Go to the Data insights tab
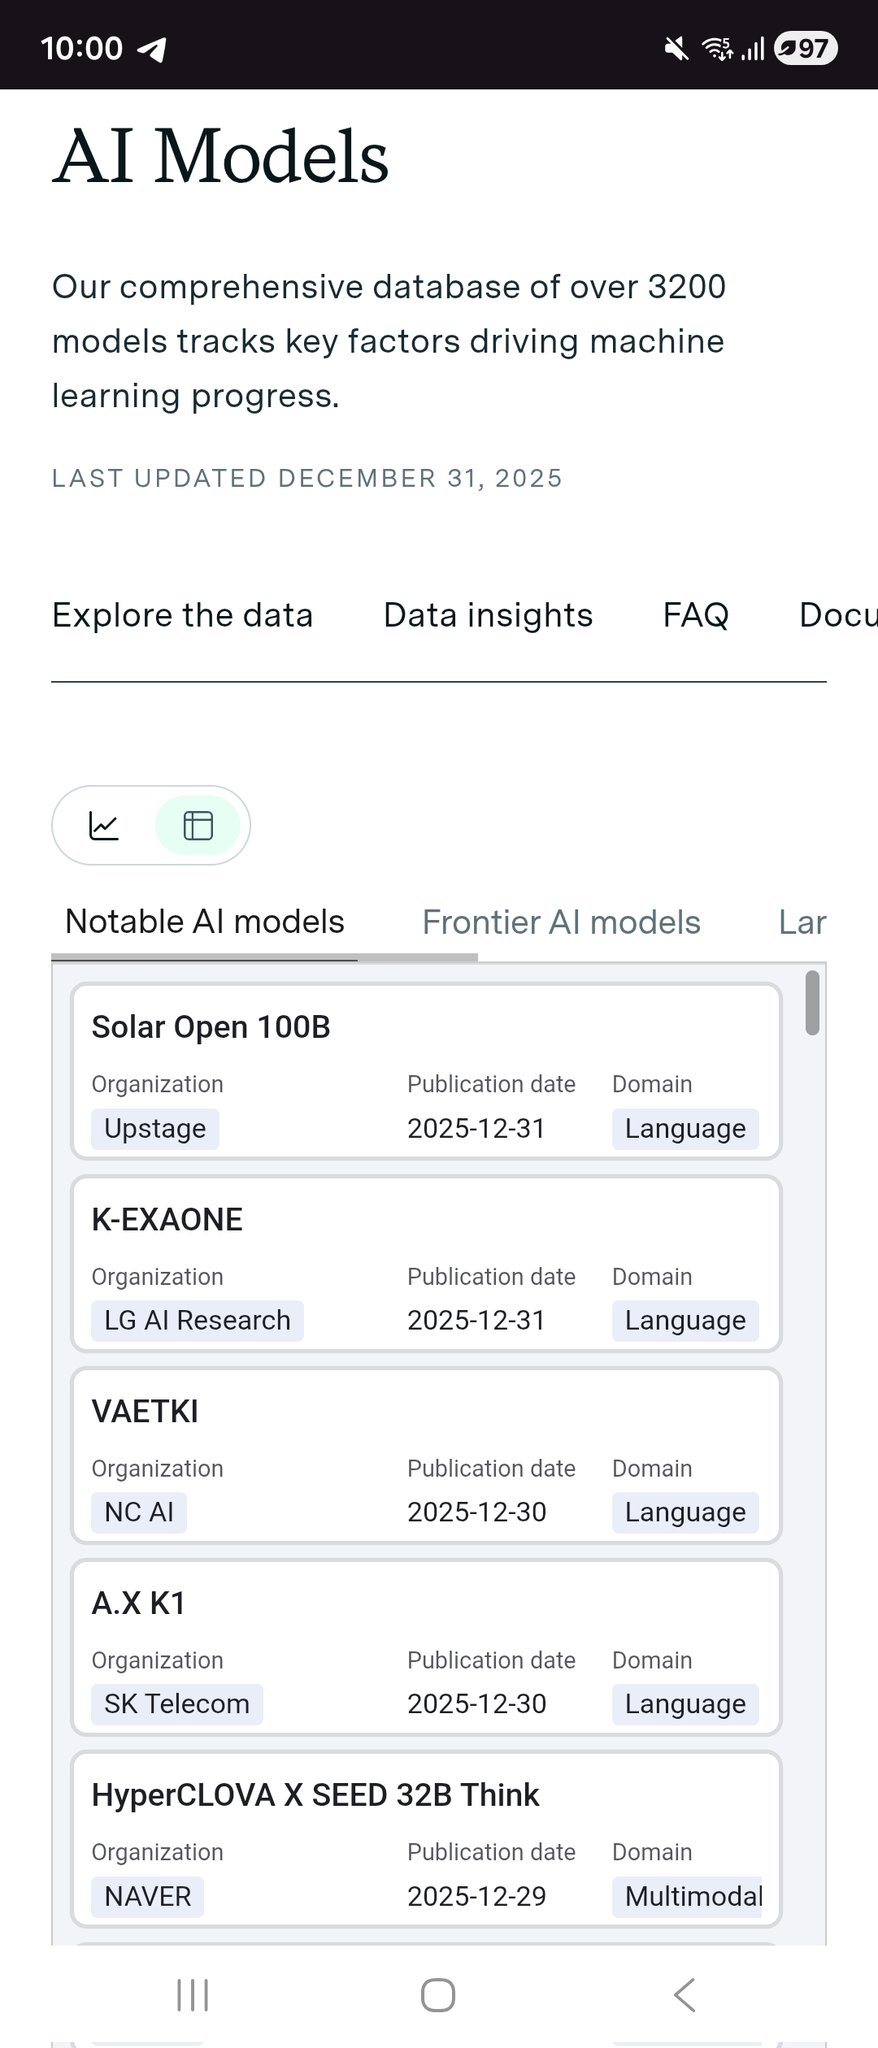The height and width of the screenshot is (2048, 878). [488, 615]
